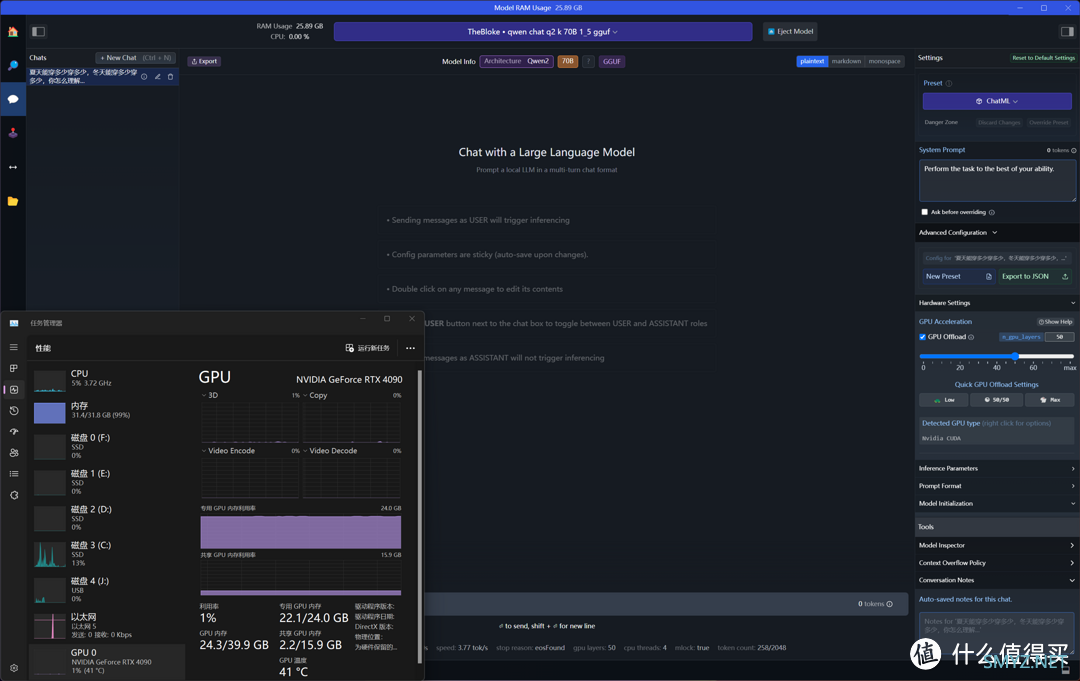The width and height of the screenshot is (1080, 681).
Task: Open Task Manager settings gear icon
Action: (14, 668)
